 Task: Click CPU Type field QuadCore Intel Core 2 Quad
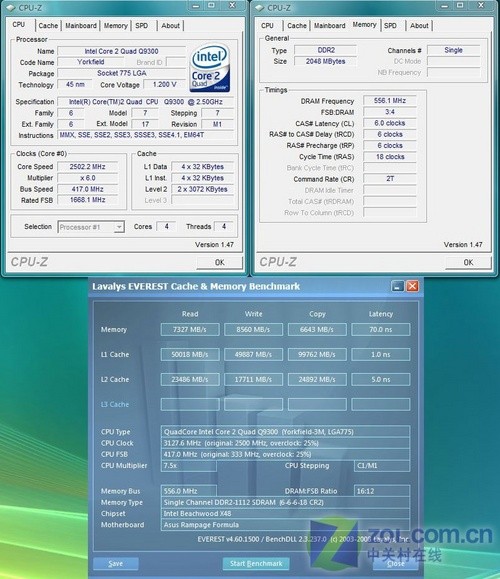tap(285, 432)
